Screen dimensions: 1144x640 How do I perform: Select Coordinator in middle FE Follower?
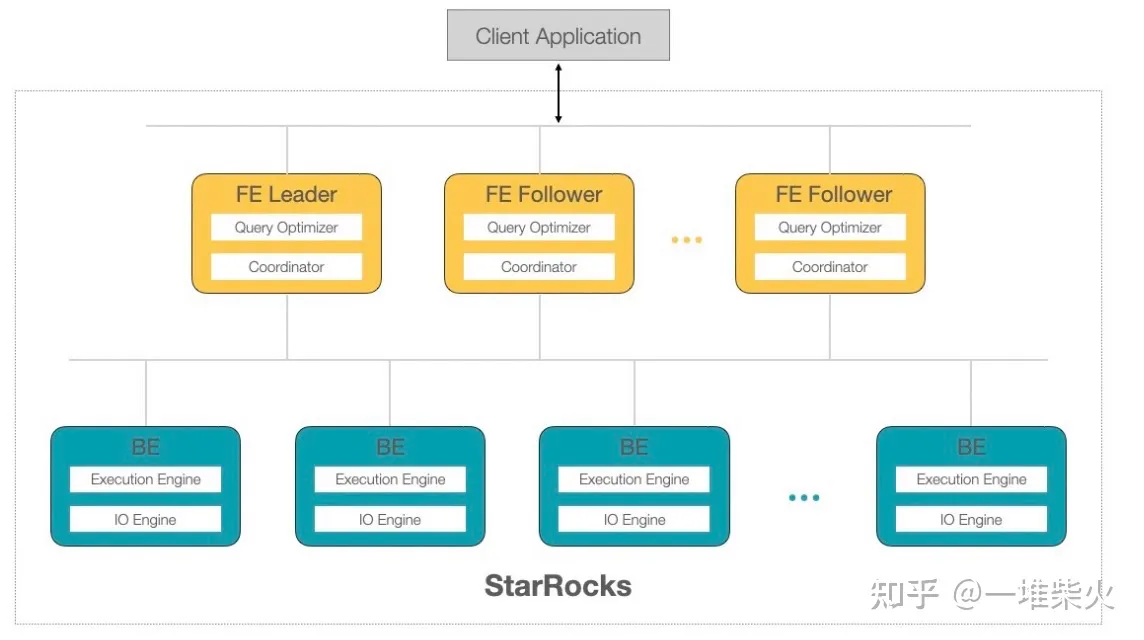pos(539,266)
